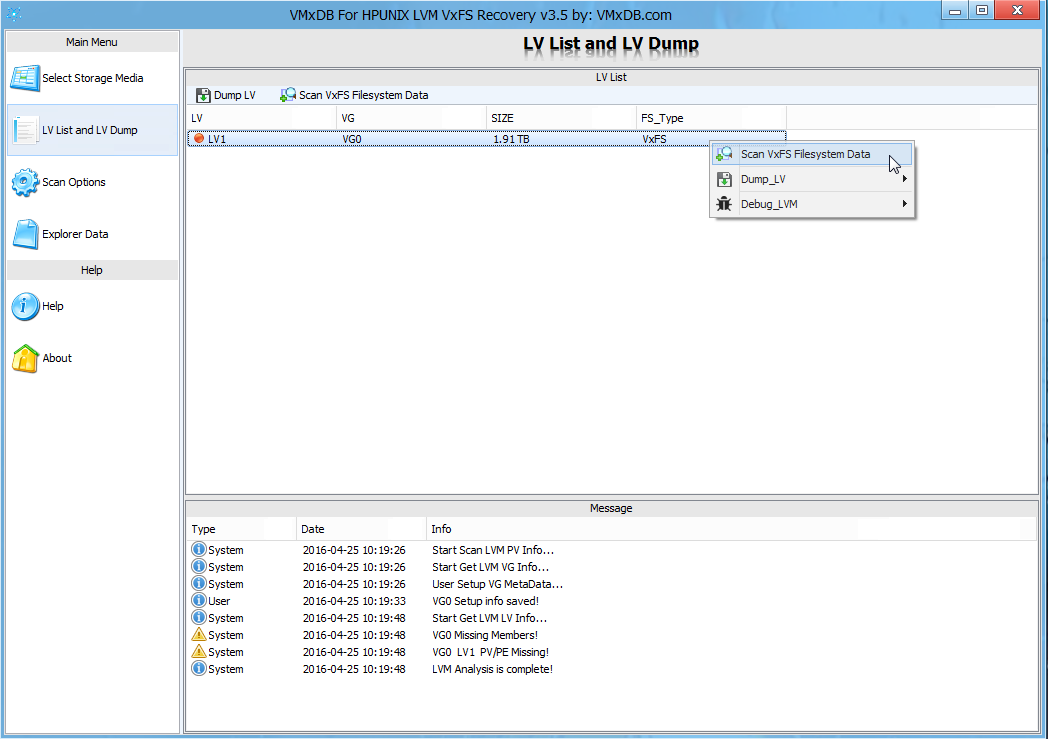Select message 'VG0 Missing Members!'

tap(485, 635)
